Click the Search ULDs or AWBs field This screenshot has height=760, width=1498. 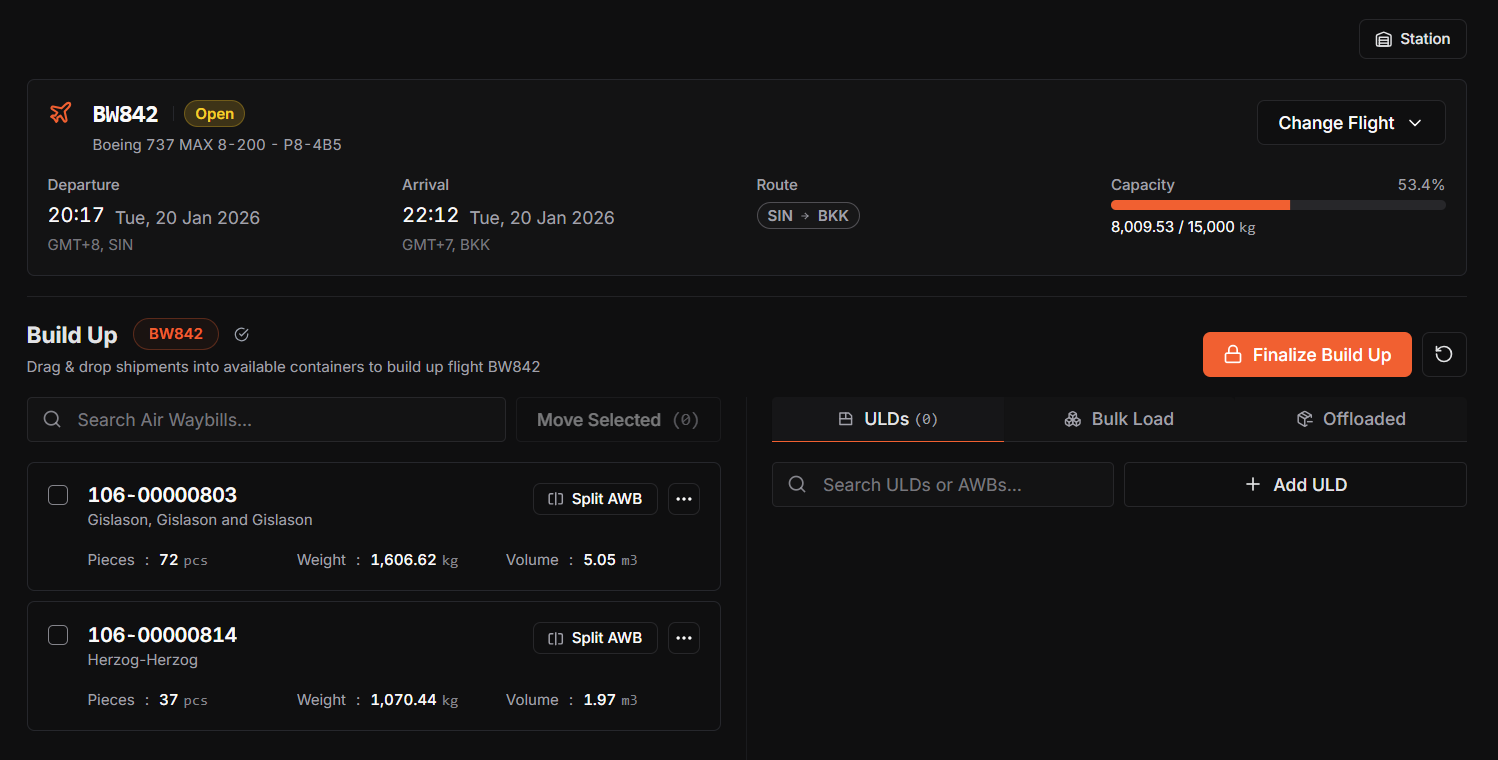point(941,484)
